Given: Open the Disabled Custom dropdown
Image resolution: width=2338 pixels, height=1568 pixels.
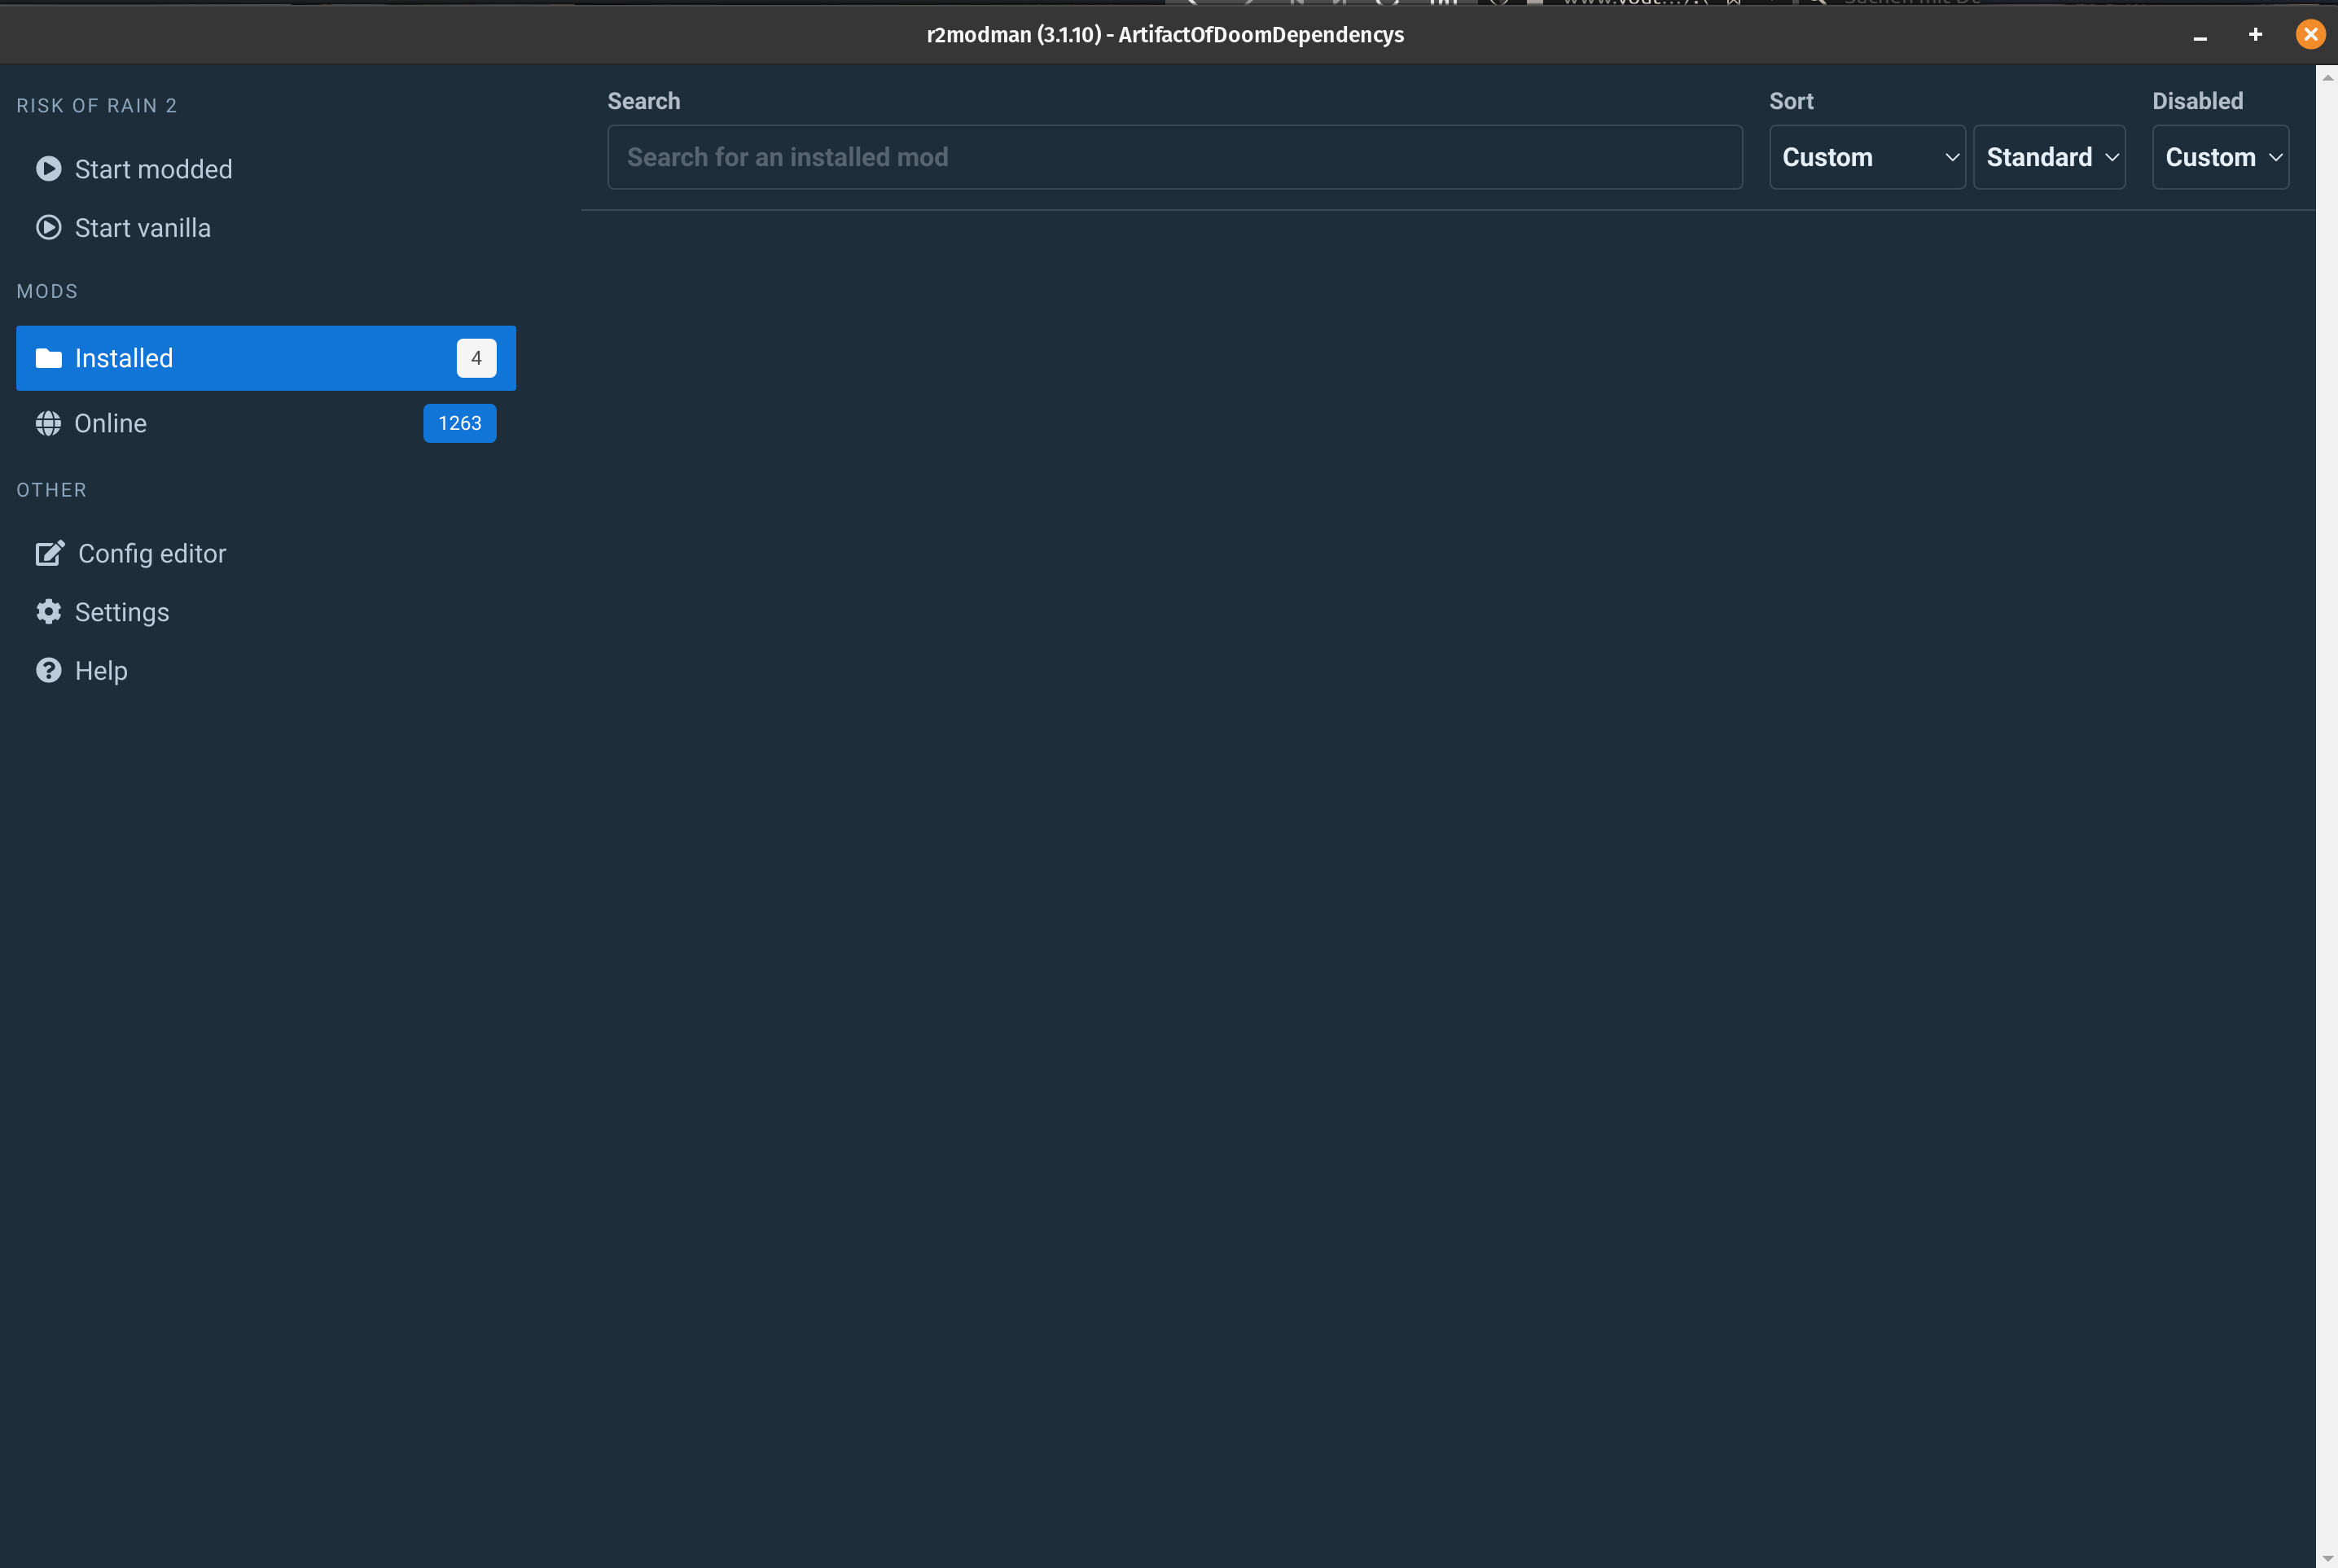Looking at the screenshot, I should (2220, 157).
